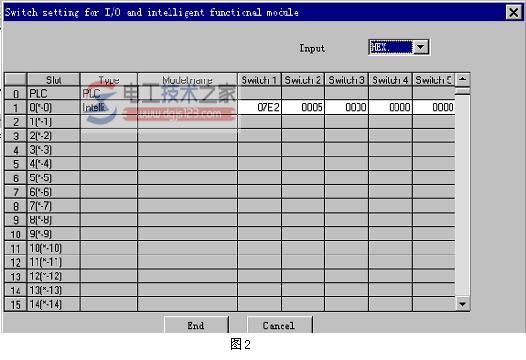
Task: Select row number 8 header
Action: pos(15,206)
